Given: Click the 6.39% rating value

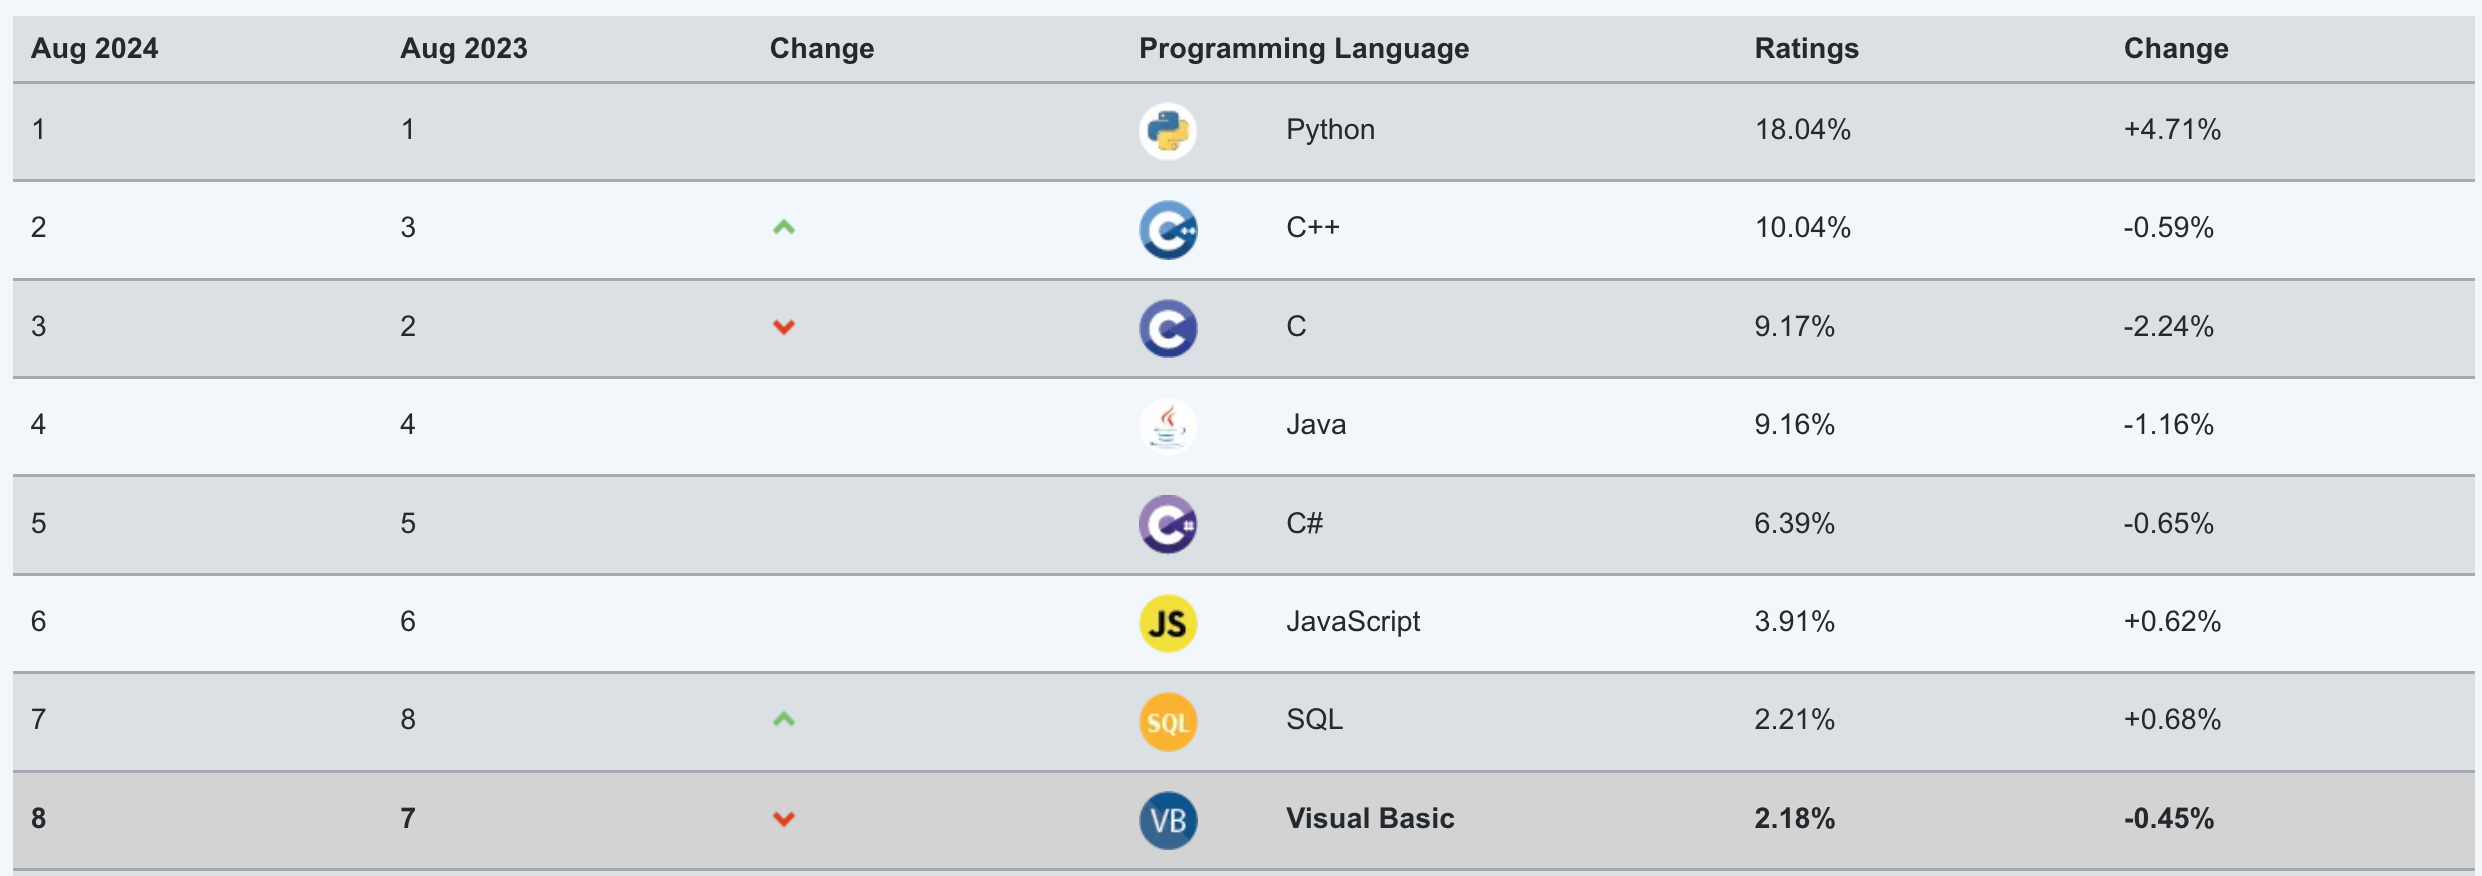Looking at the screenshot, I should pos(1795,523).
